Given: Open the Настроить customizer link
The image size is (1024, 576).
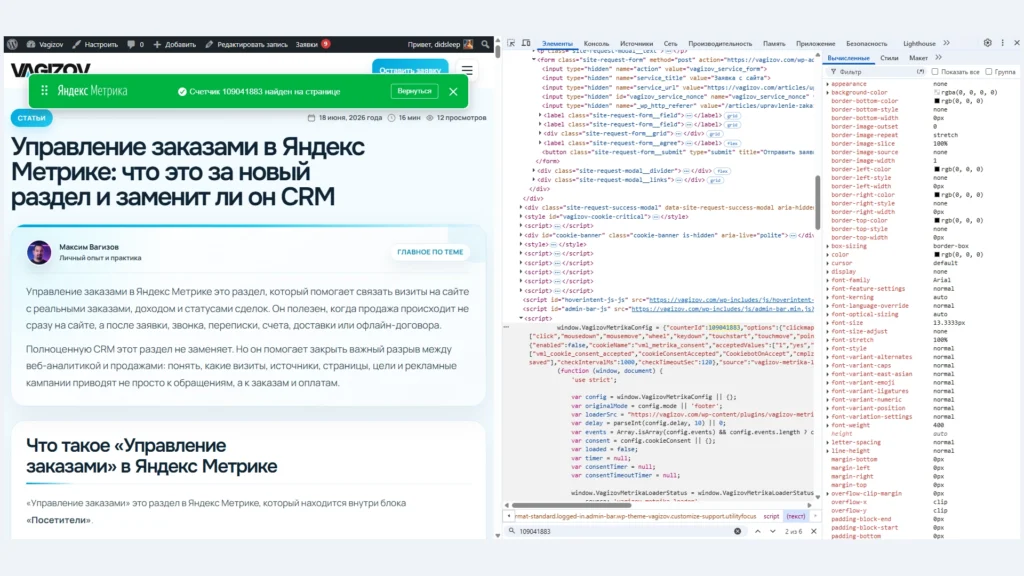Looking at the screenshot, I should [x=95, y=44].
